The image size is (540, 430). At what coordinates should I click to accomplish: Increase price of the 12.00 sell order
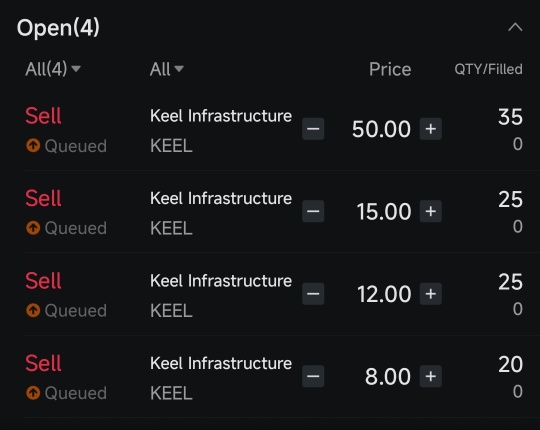pos(430,294)
